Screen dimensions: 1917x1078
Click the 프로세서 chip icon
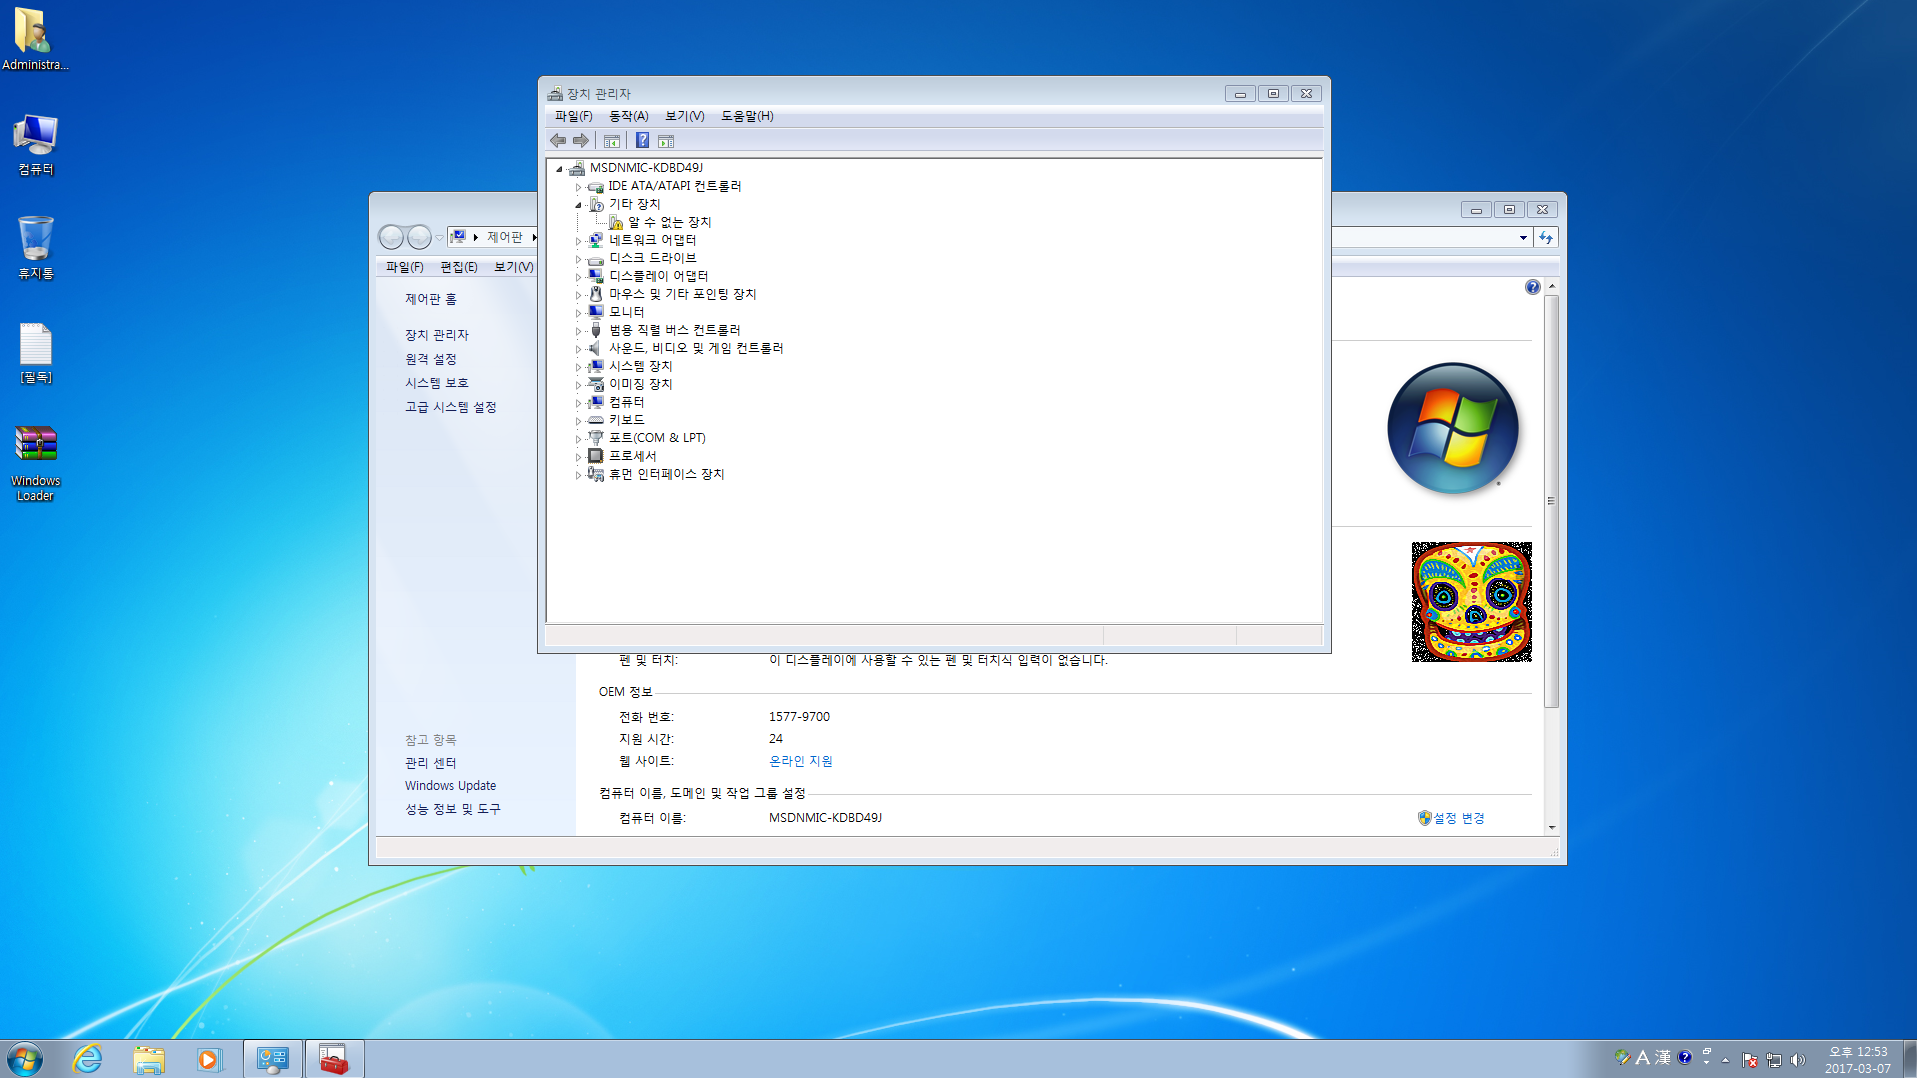pyautogui.click(x=595, y=456)
